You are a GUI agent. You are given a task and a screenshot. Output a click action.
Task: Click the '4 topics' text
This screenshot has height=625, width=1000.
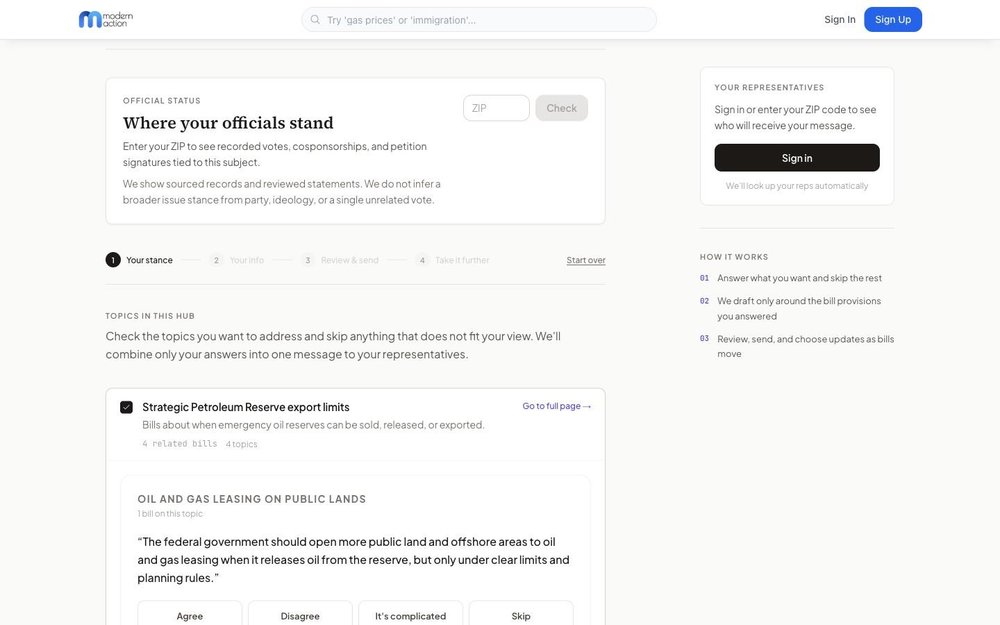click(241, 444)
